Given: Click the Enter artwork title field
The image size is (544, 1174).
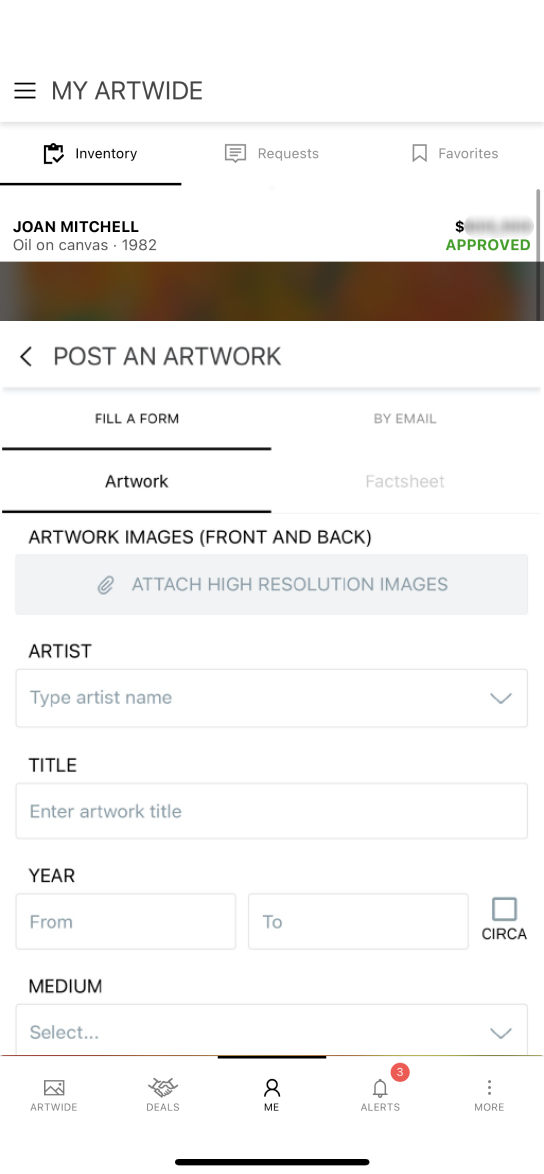Looking at the screenshot, I should tap(272, 811).
